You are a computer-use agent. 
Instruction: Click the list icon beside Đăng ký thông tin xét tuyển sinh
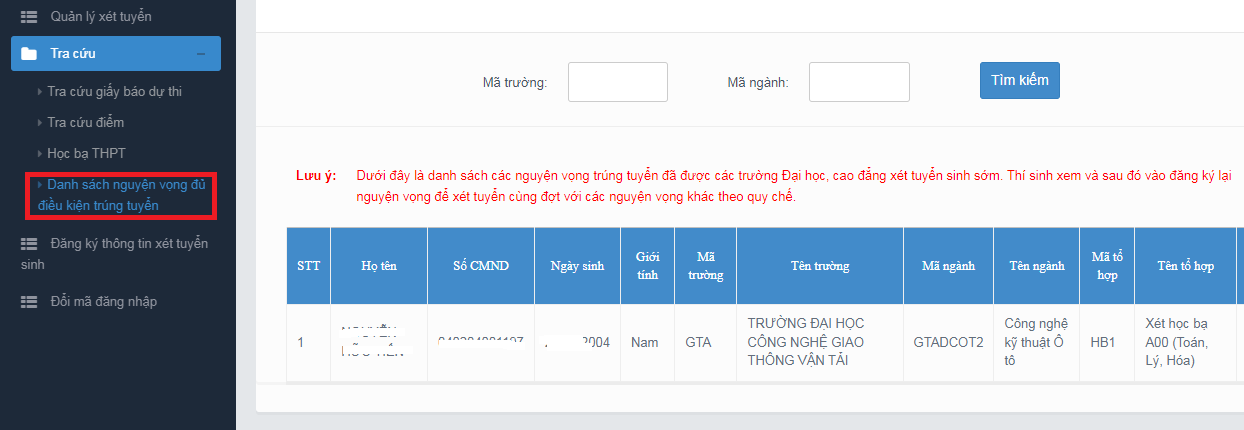coord(28,243)
